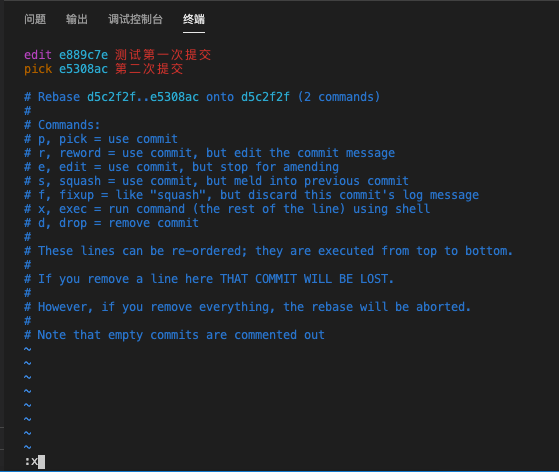Click the 'squash' command description line
Screen dimensions: 559x472
216,181
